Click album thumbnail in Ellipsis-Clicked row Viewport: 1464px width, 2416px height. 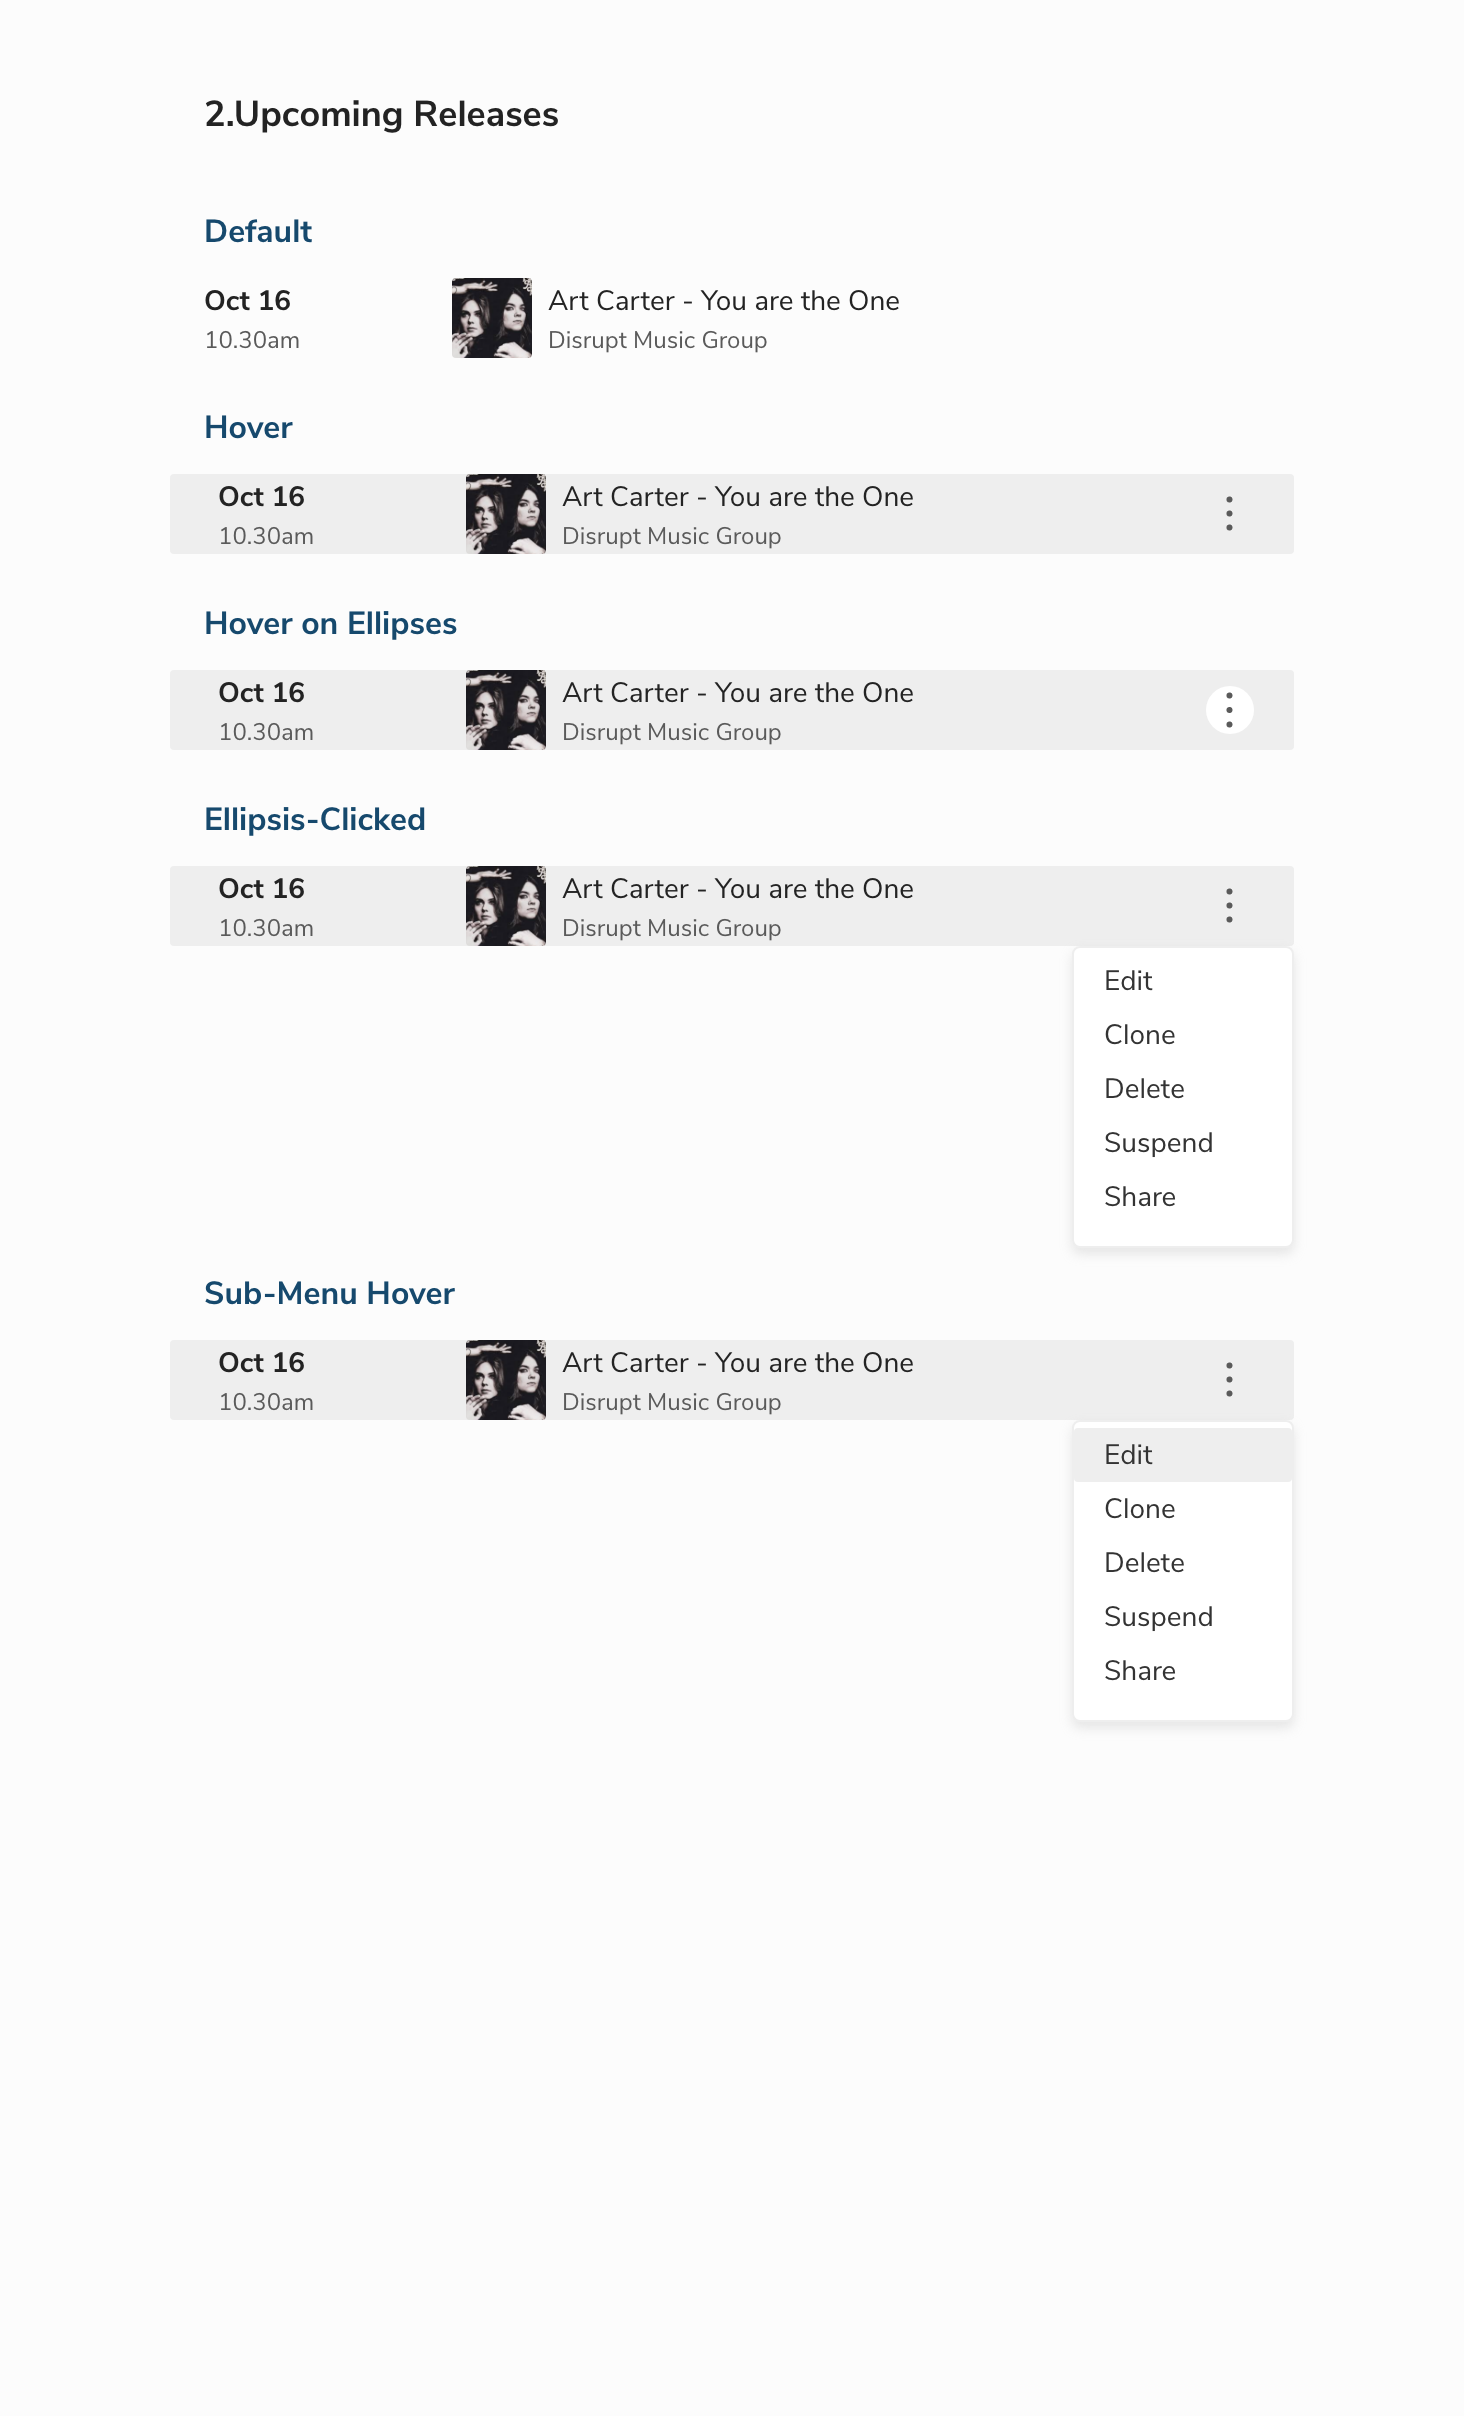tap(506, 906)
